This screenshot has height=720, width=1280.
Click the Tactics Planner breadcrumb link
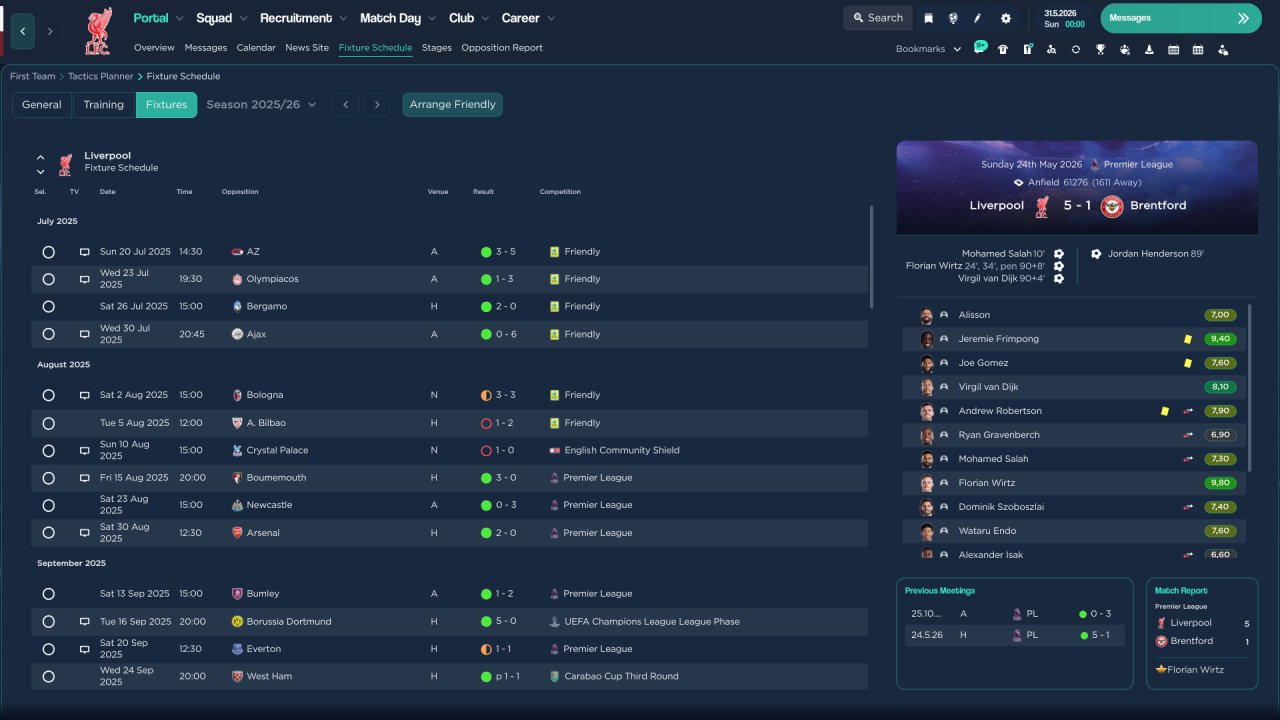coord(101,76)
